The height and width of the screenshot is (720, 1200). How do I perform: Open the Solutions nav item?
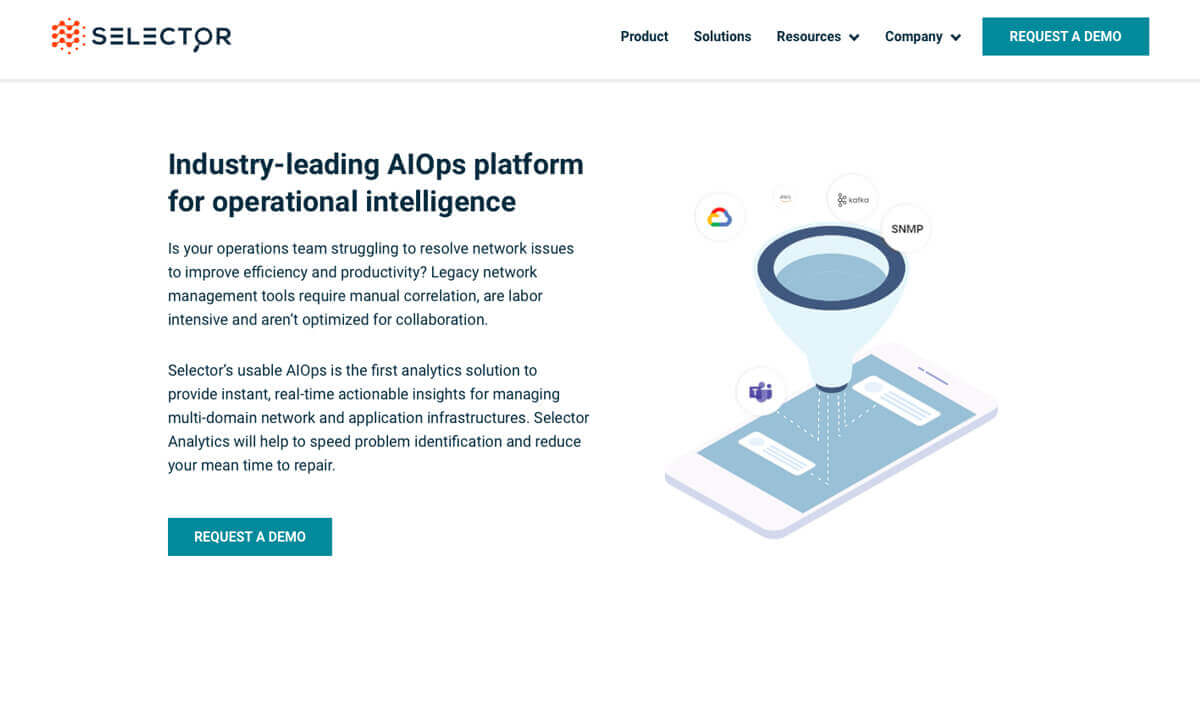tap(722, 36)
